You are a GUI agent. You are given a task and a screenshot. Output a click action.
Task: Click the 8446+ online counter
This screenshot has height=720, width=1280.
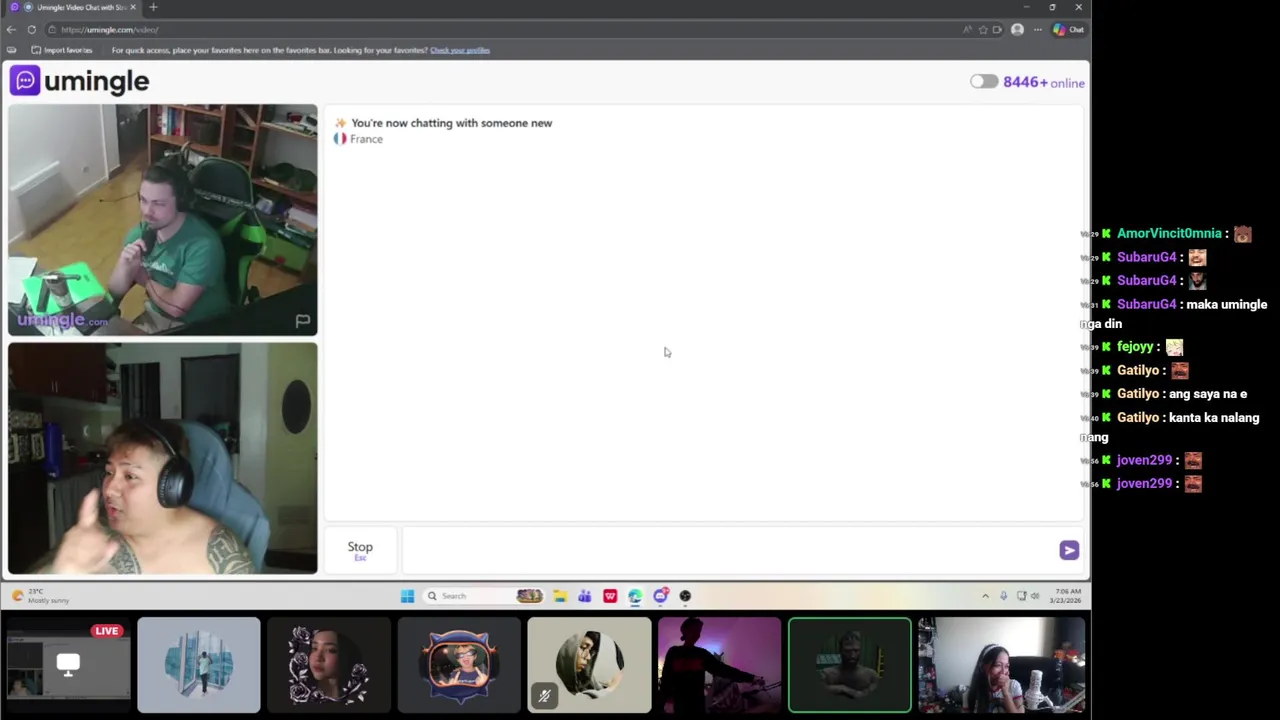pos(1043,82)
